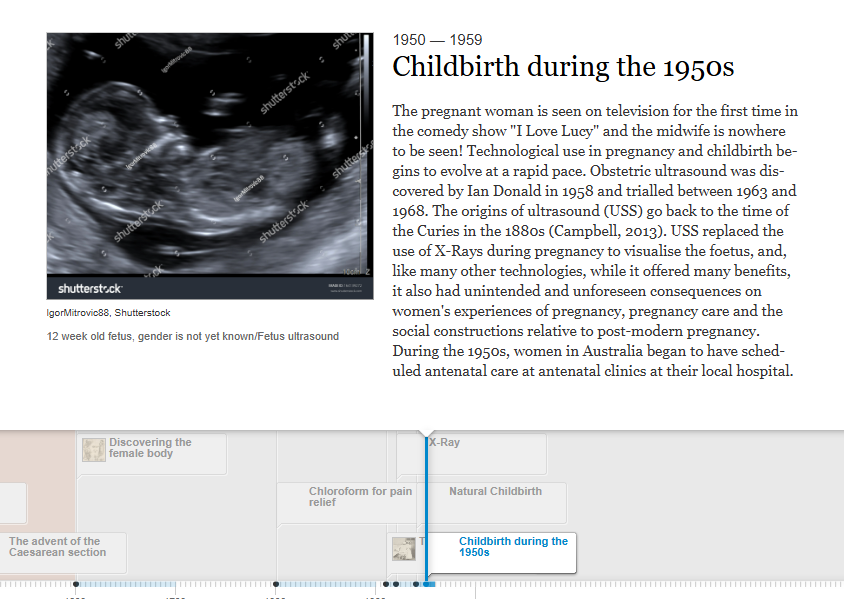The image size is (844, 599).
Task: Click the active 'Childbirth during the 1950s' marker
Action: pyautogui.click(x=513, y=547)
